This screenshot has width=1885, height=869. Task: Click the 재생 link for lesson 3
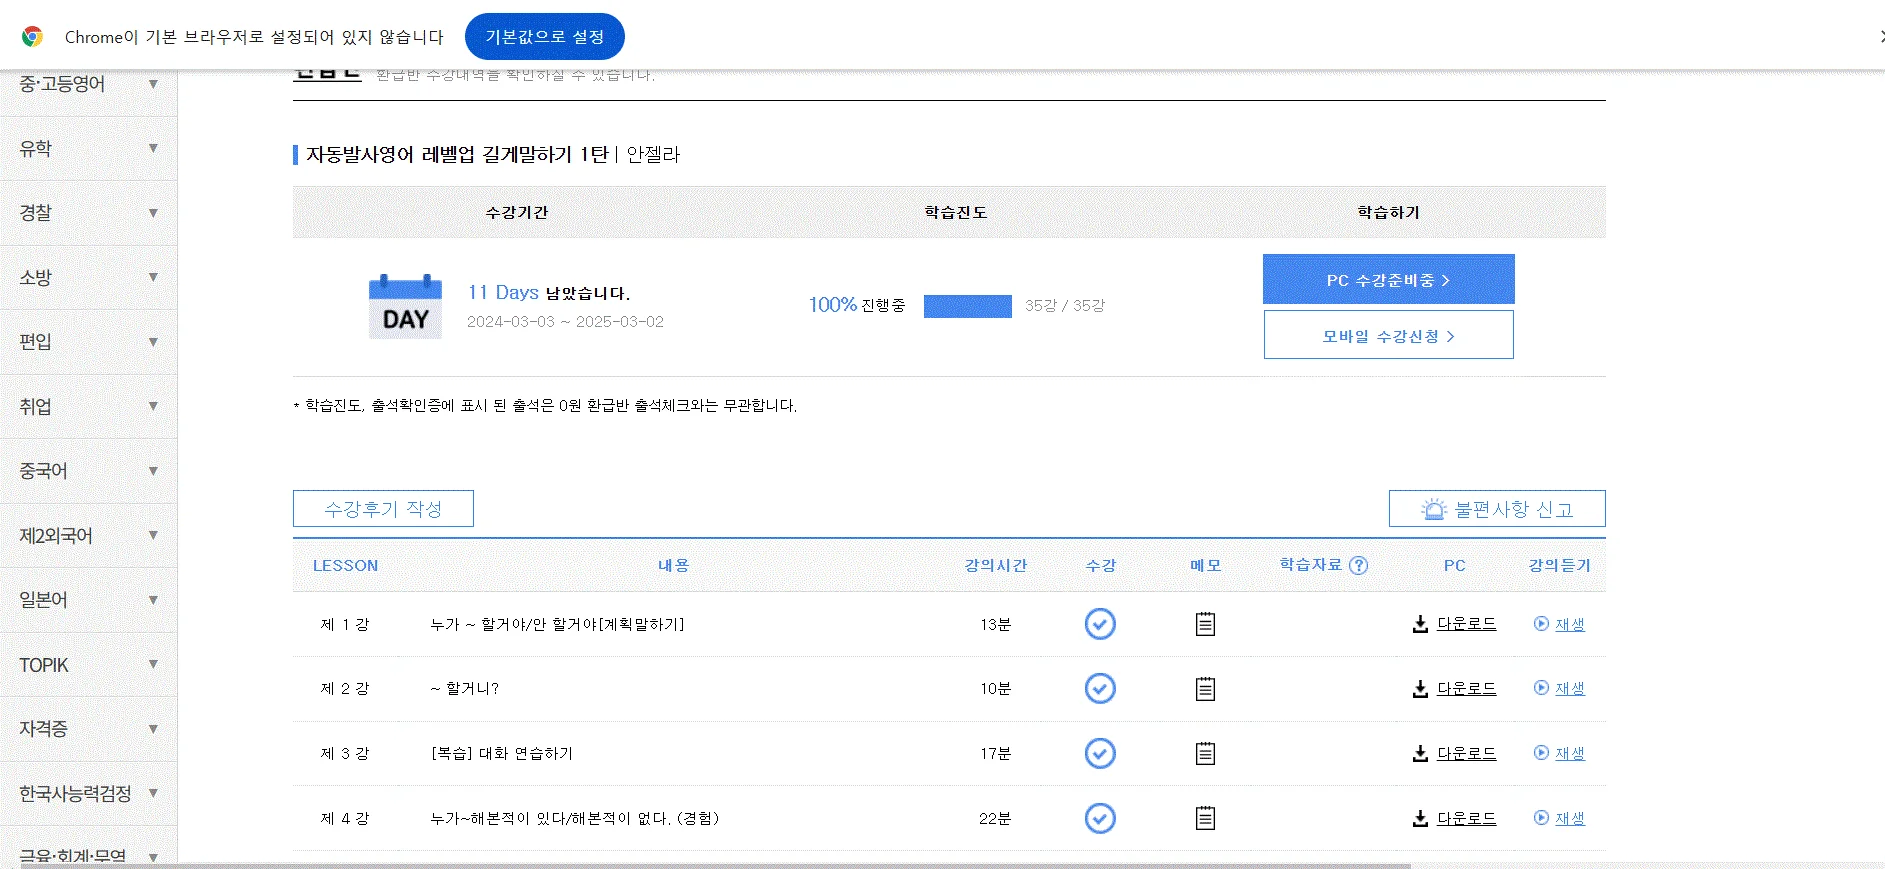(x=1570, y=753)
